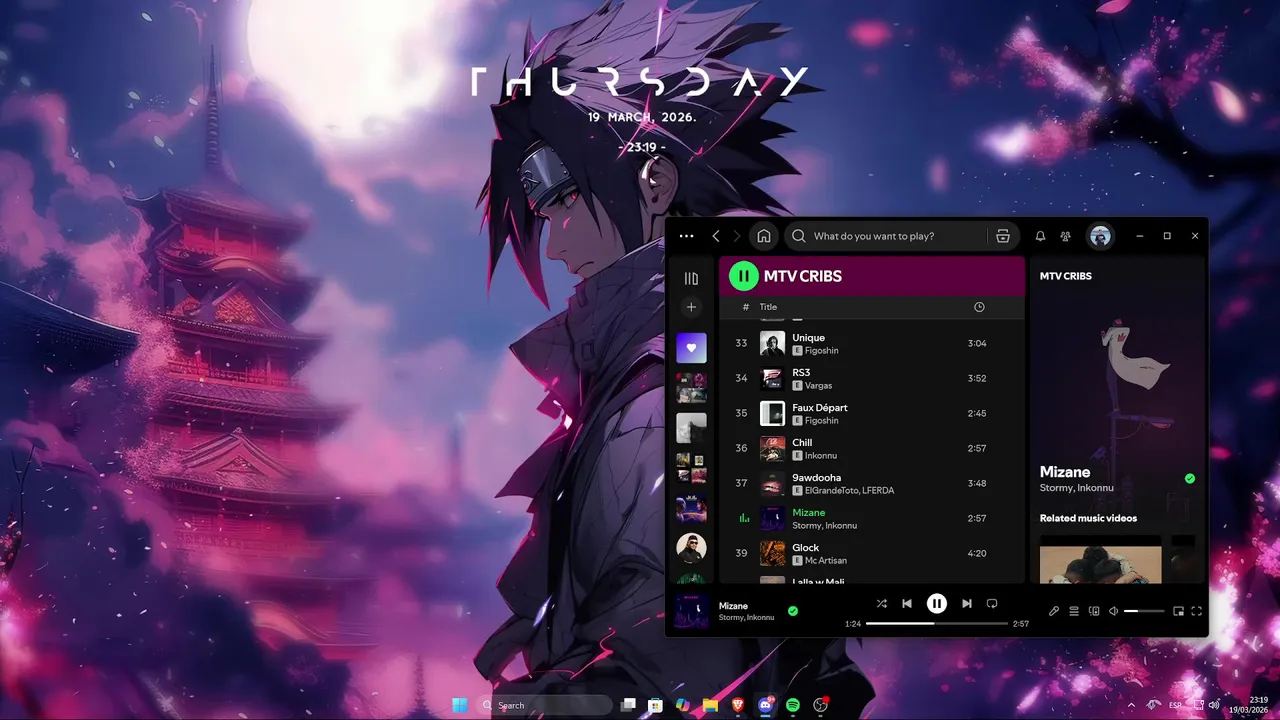This screenshot has width=1280, height=720.
Task: Pause playlist using green MTV CRIBS button
Action: tap(743, 275)
